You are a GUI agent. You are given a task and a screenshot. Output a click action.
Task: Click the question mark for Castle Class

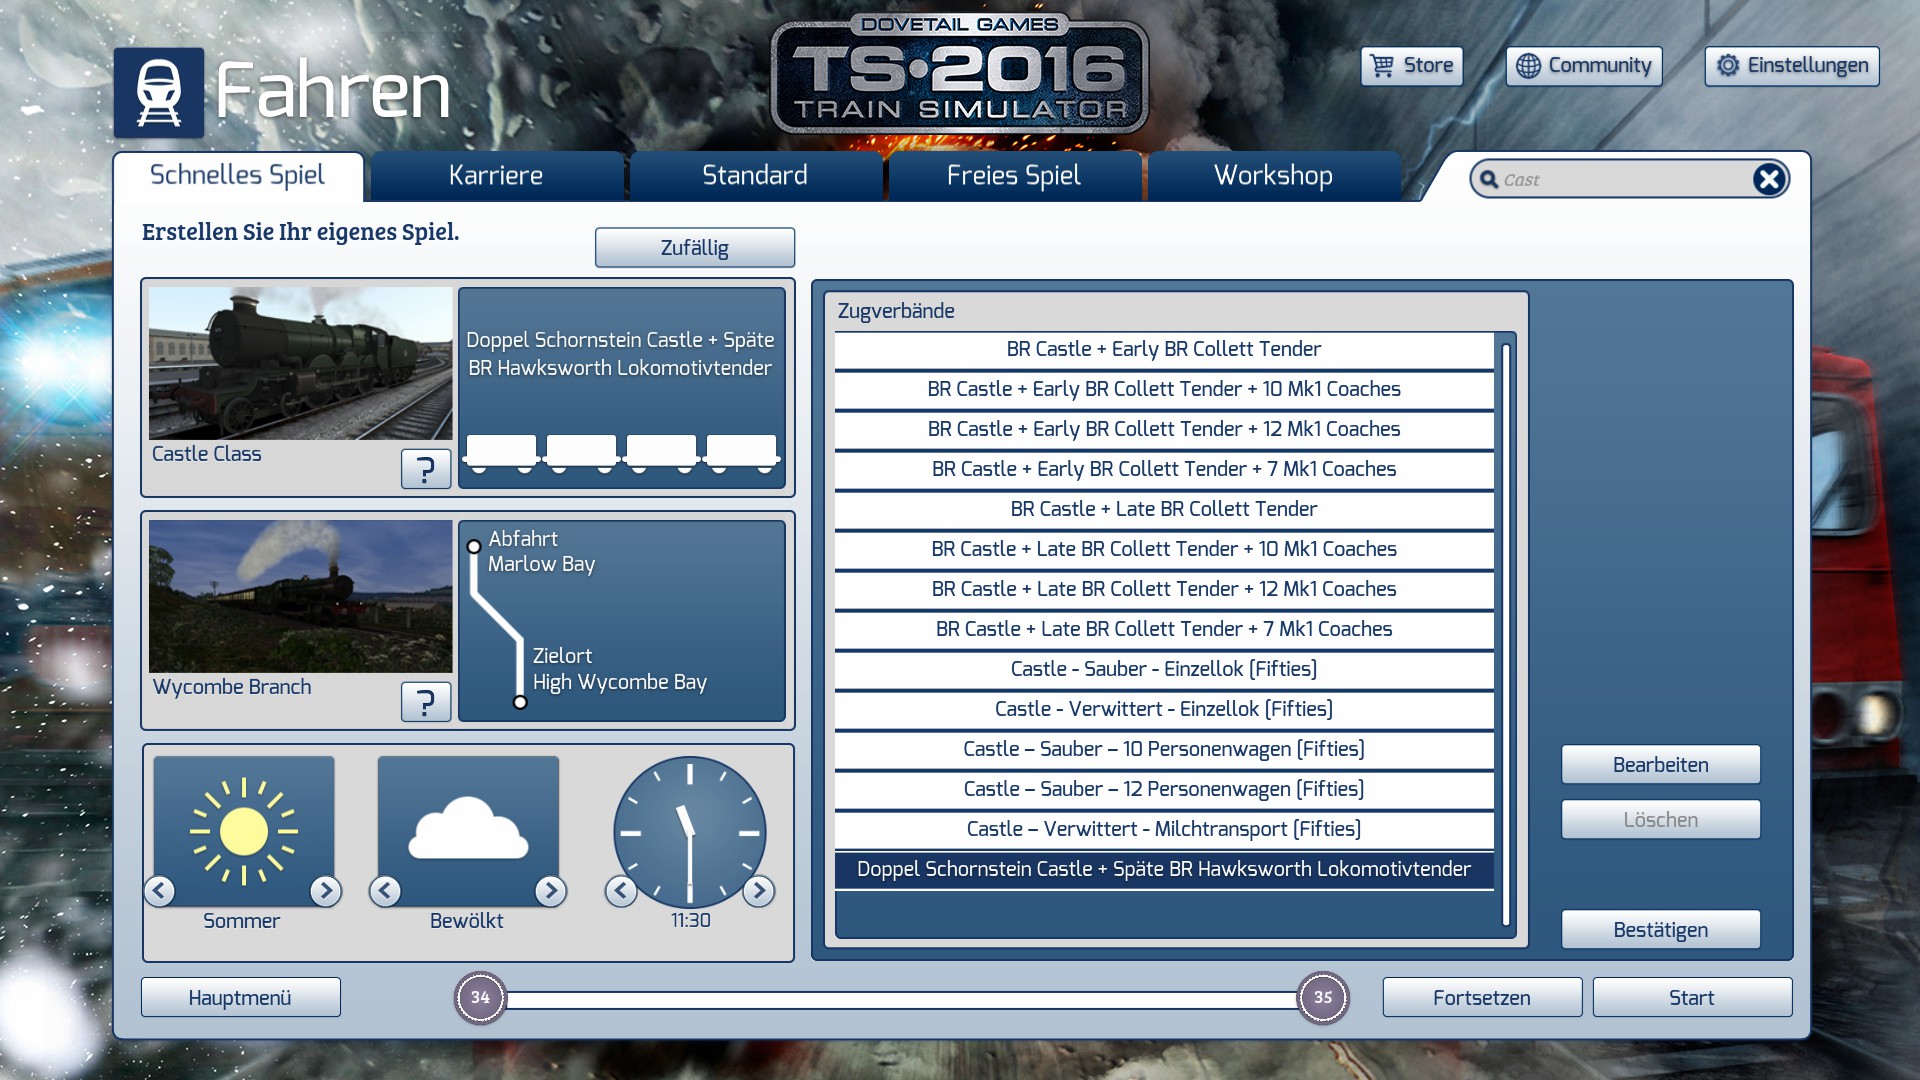(425, 468)
